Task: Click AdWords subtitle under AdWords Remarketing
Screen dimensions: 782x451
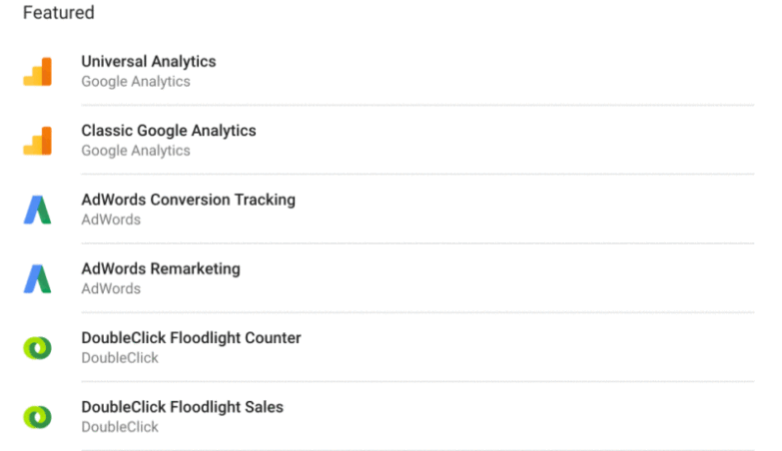Action: 111,288
